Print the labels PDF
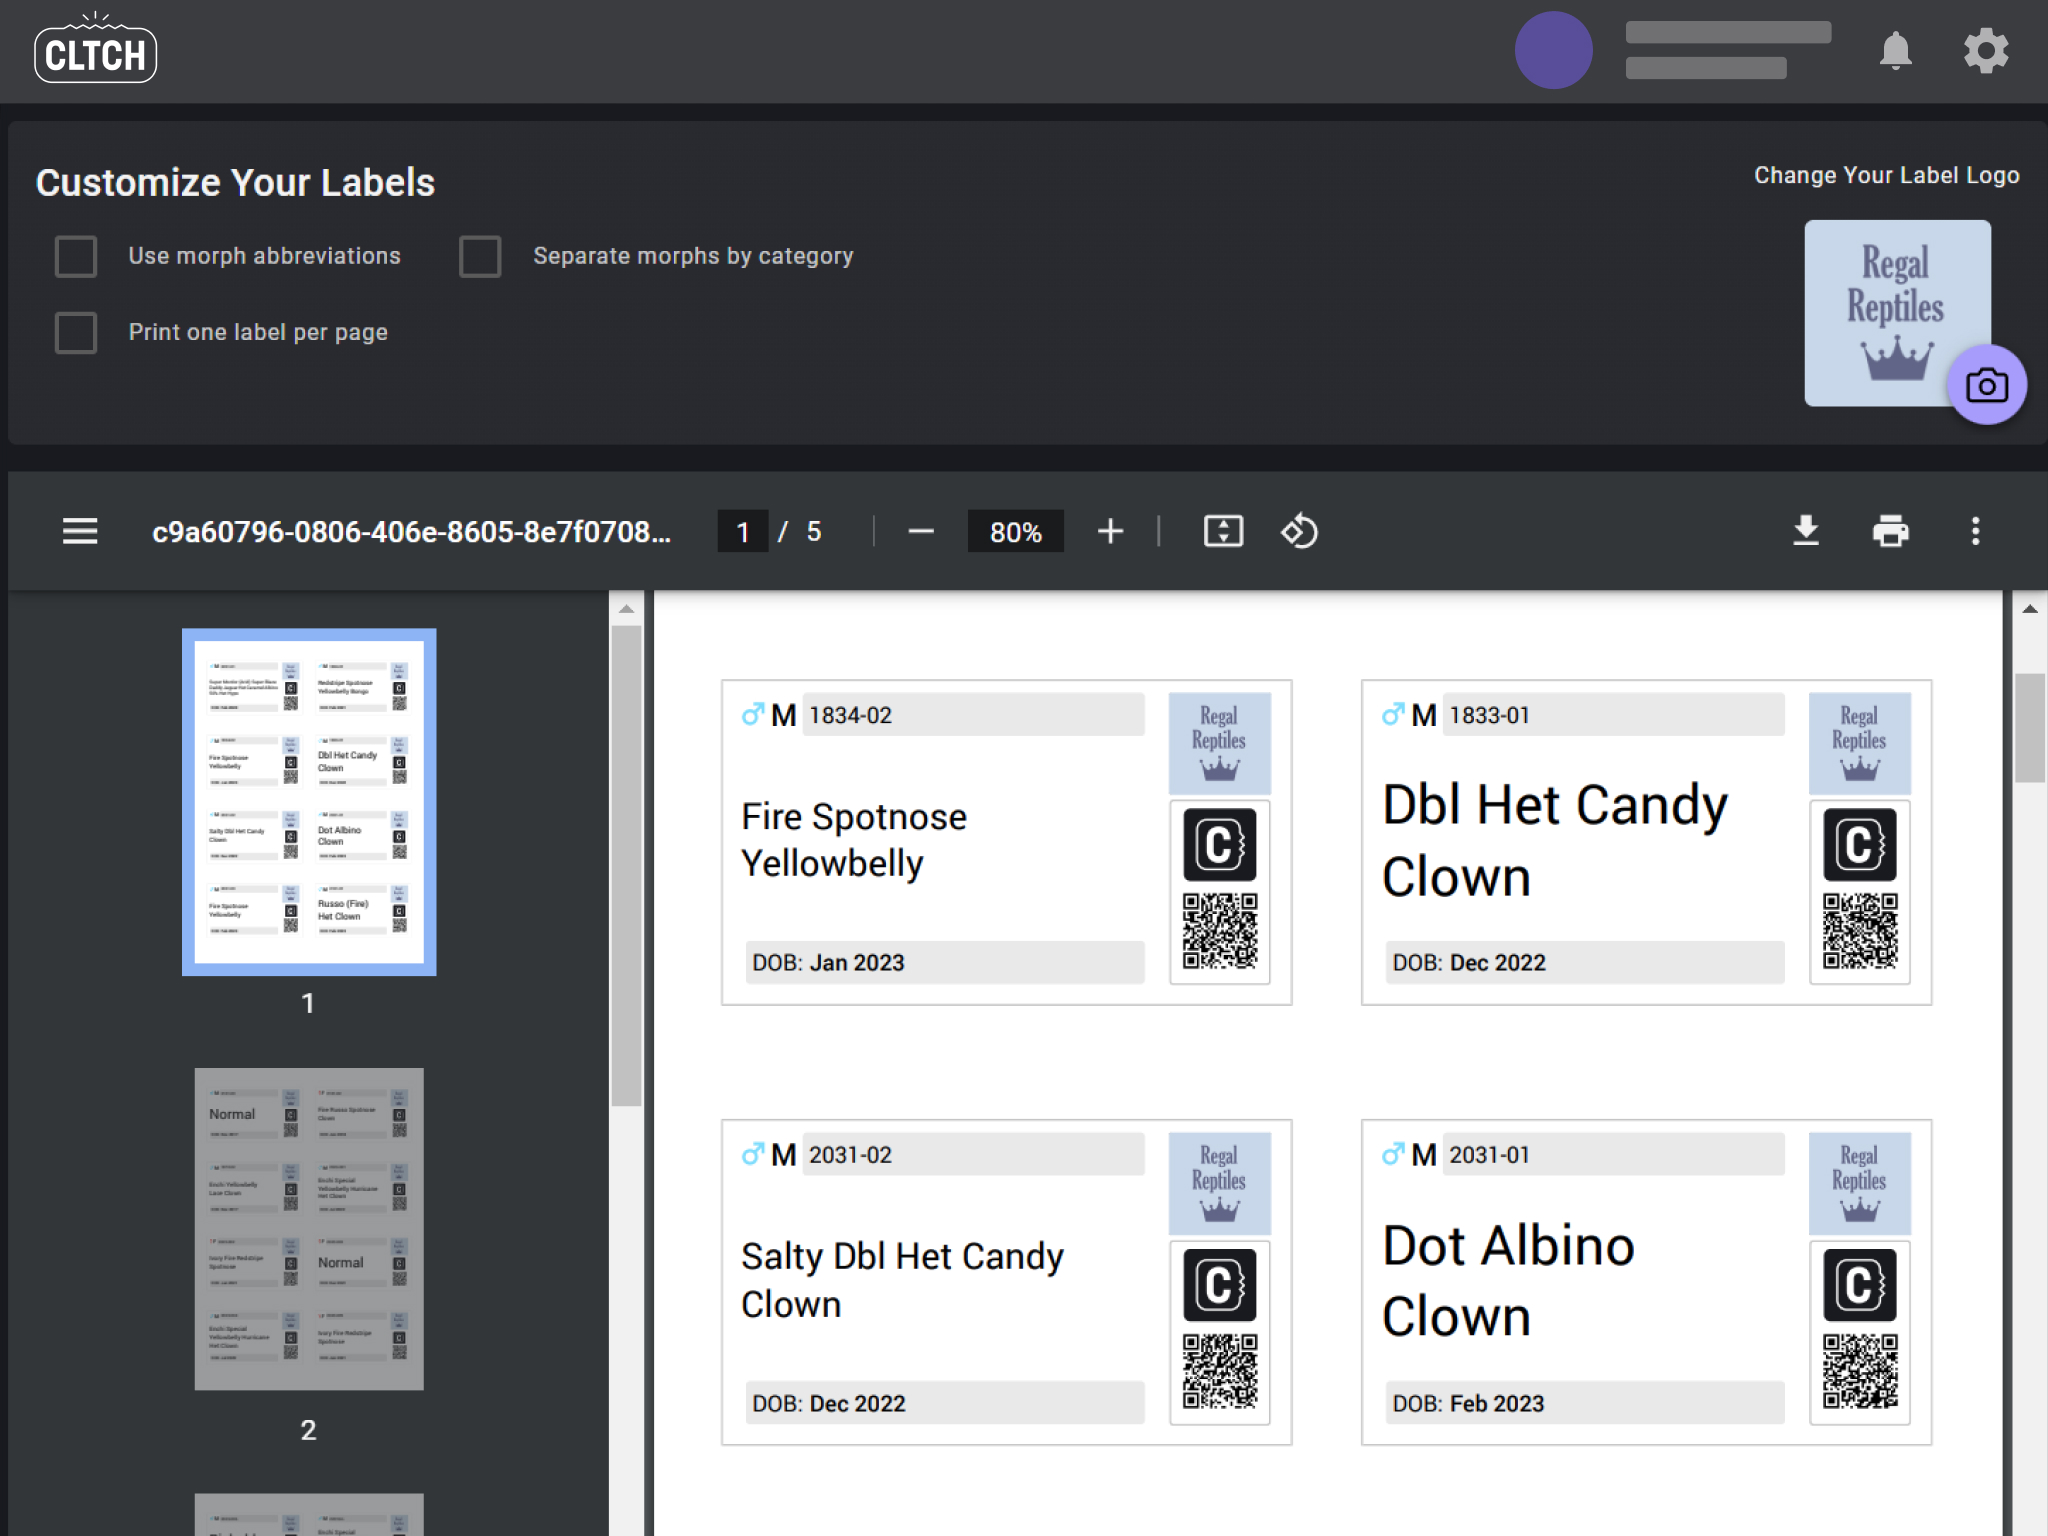2048x1536 pixels. (x=1890, y=531)
